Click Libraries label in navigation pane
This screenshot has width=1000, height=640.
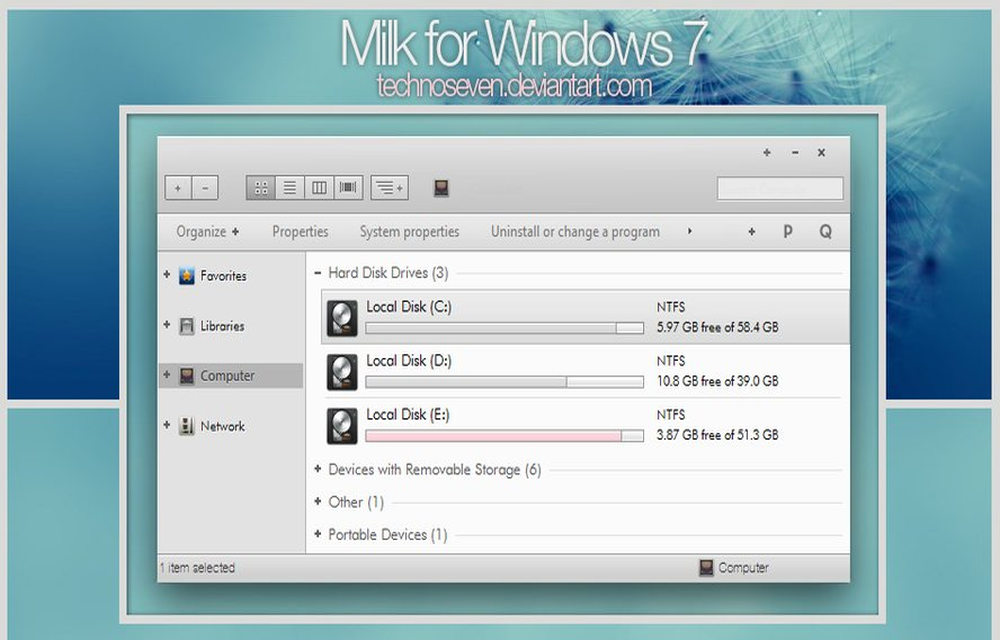(223, 326)
